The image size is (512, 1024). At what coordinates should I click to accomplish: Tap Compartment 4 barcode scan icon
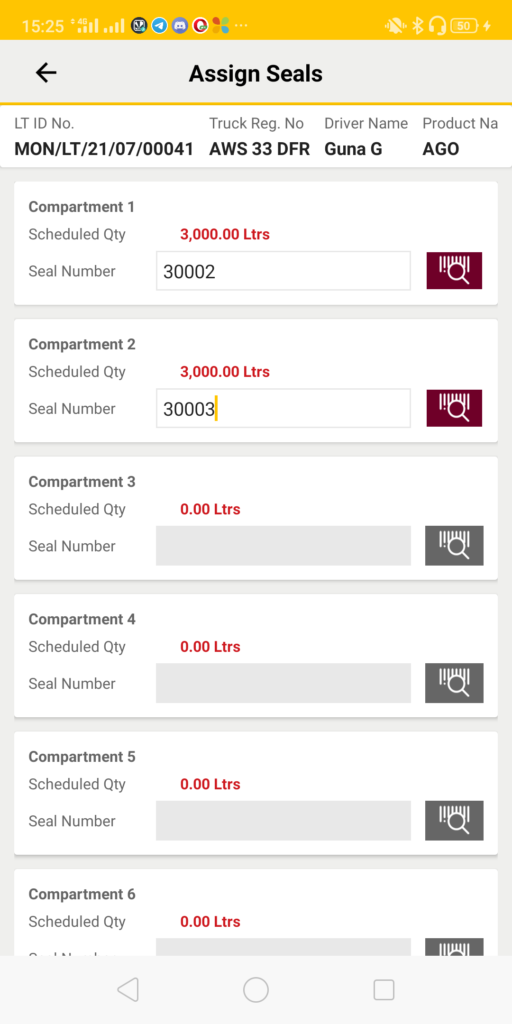click(454, 683)
